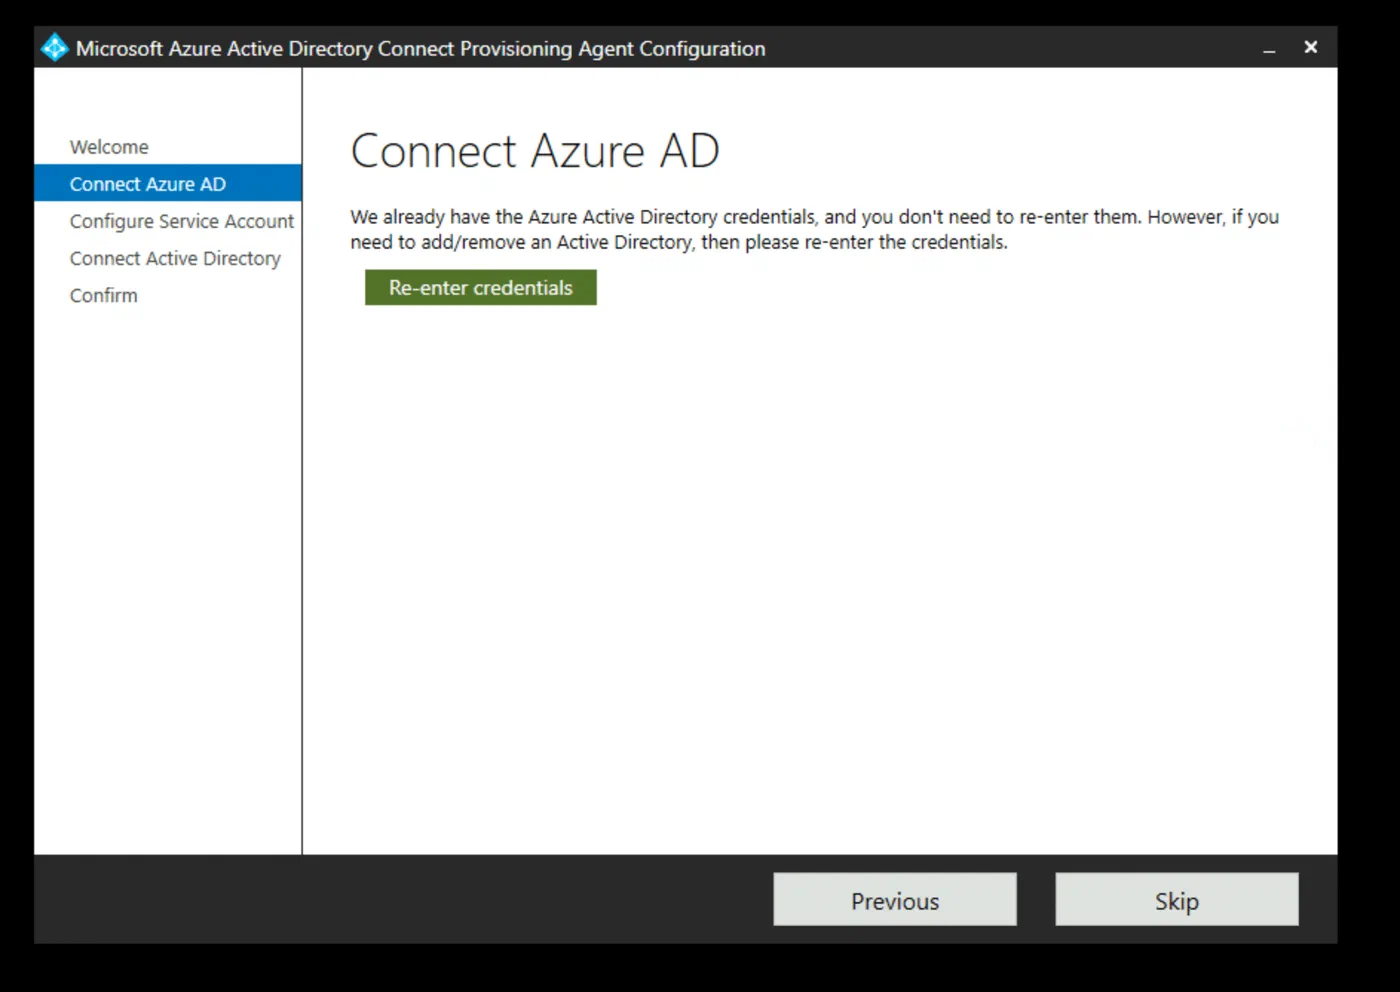Minimize the Provisioning Agent Configuration window

tap(1269, 49)
